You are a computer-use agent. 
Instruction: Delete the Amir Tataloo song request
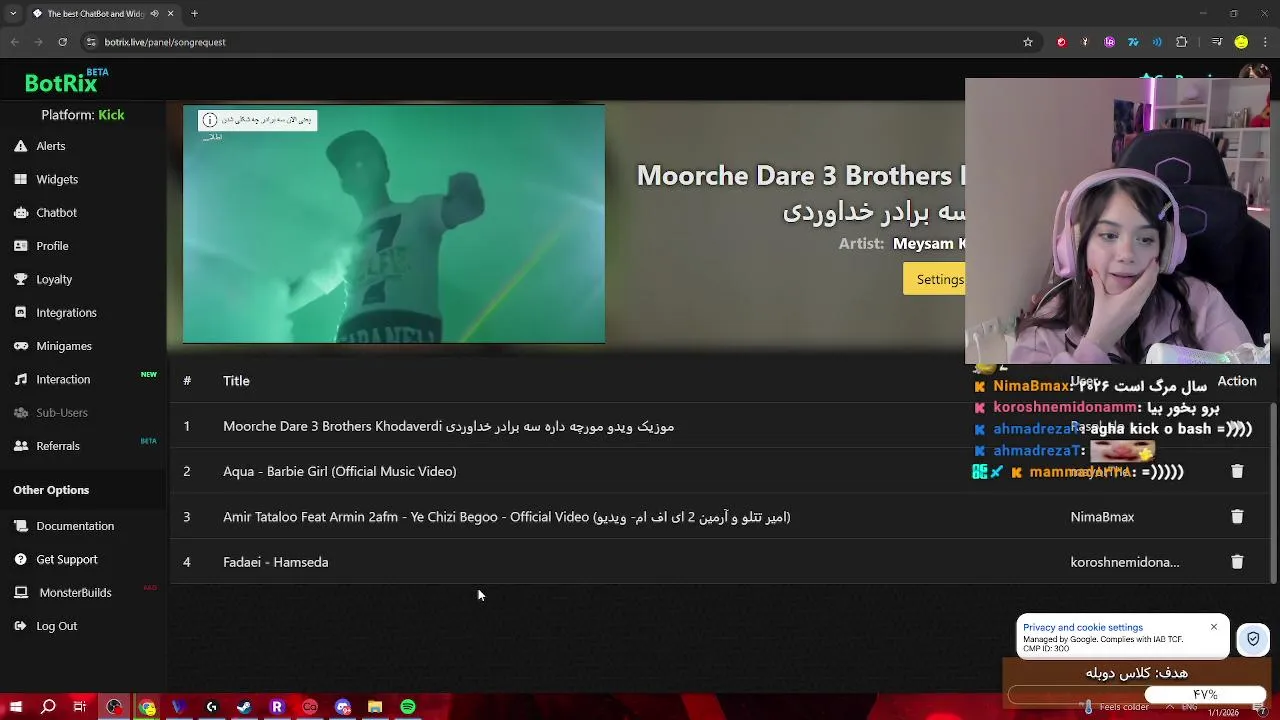[1237, 517]
